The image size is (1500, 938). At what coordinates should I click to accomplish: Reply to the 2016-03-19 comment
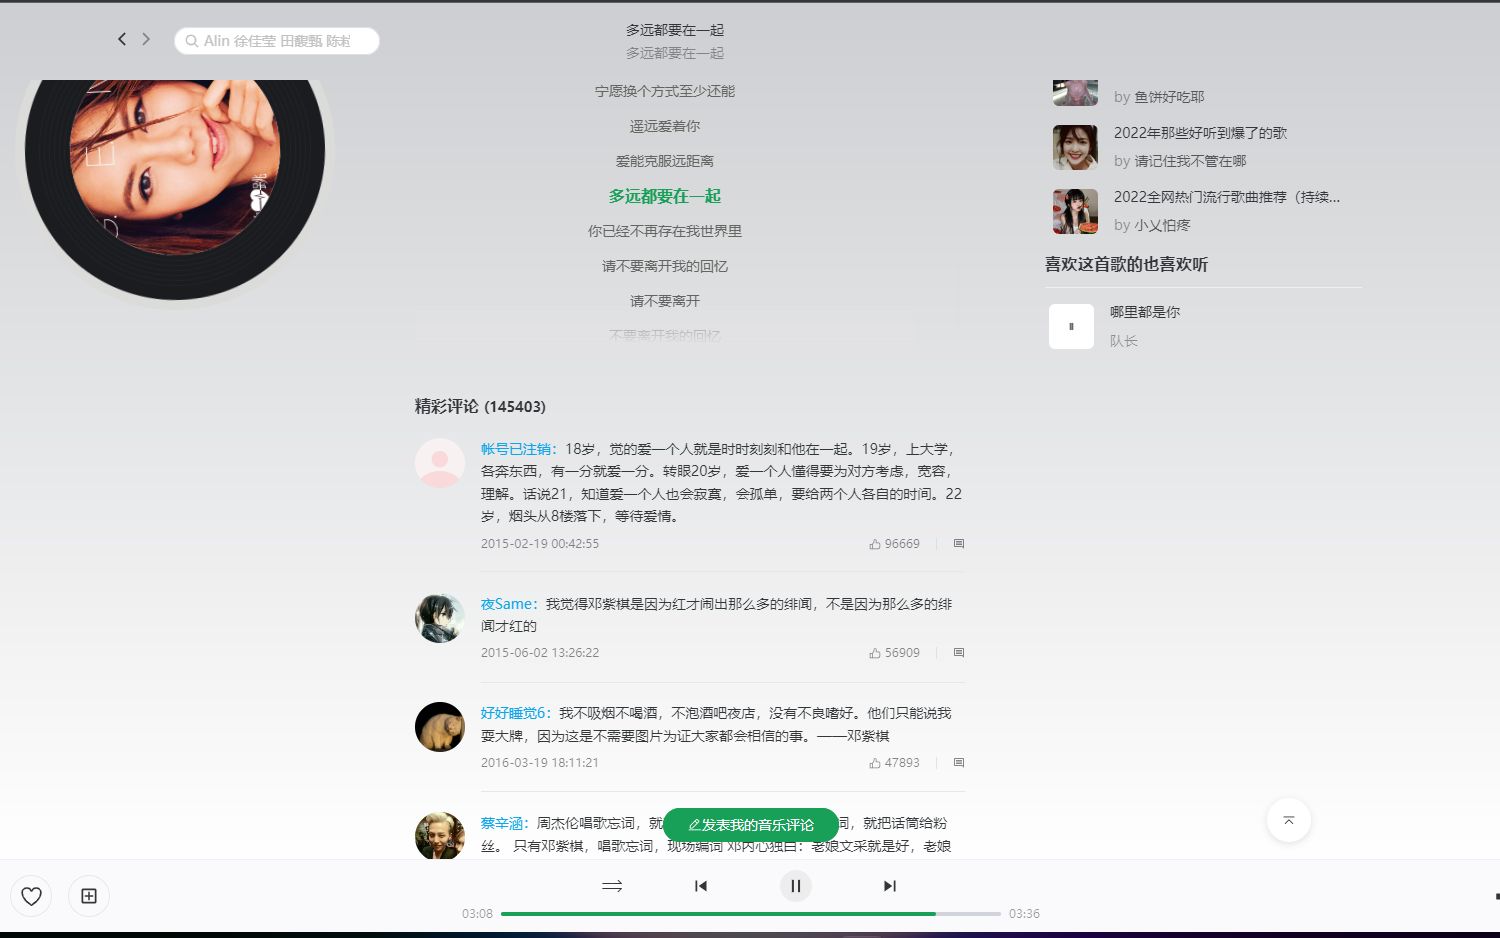pyautogui.click(x=959, y=763)
